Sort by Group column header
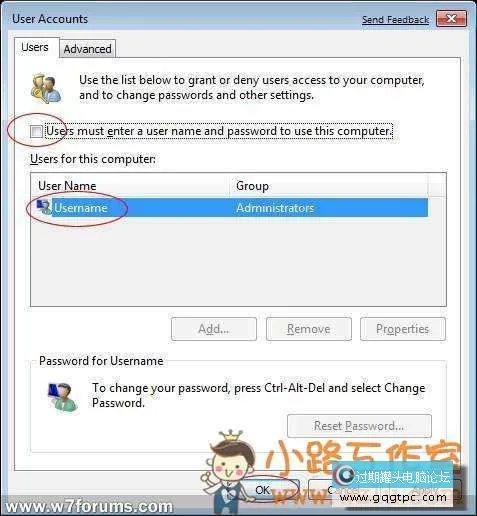The height and width of the screenshot is (516, 477). [329, 185]
